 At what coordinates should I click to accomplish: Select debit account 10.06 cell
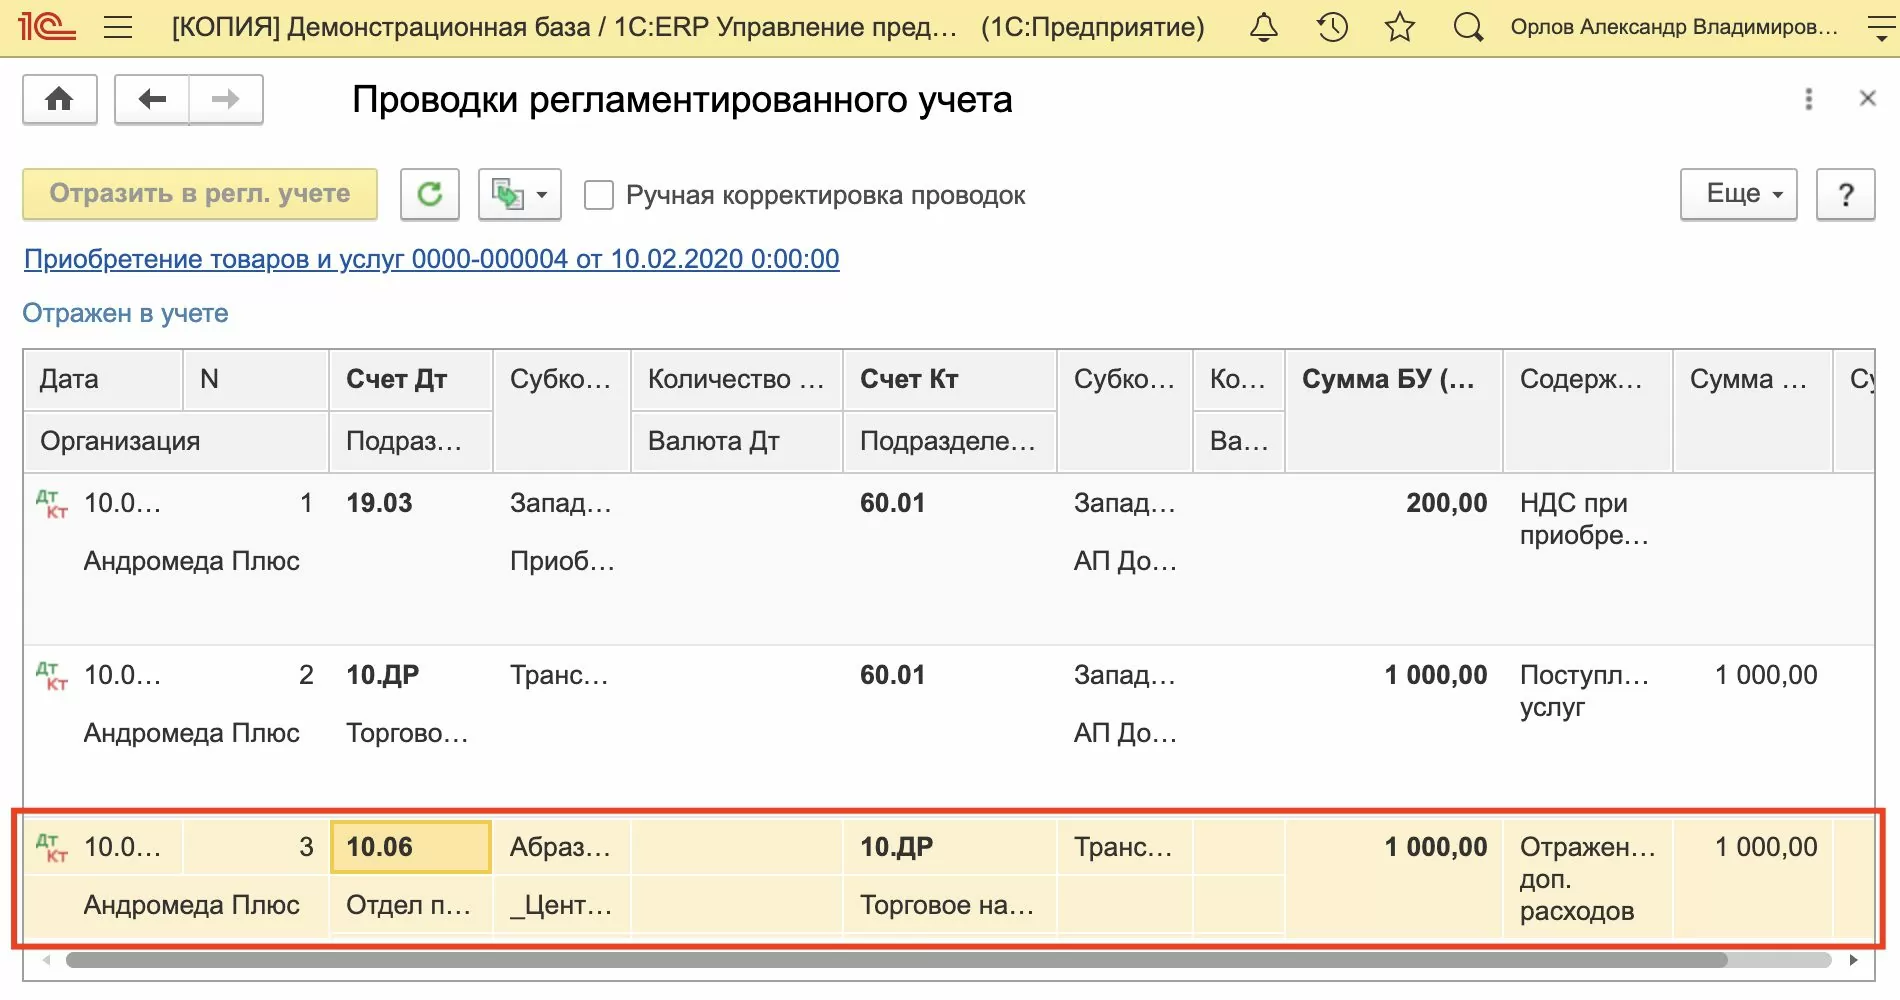[411, 847]
